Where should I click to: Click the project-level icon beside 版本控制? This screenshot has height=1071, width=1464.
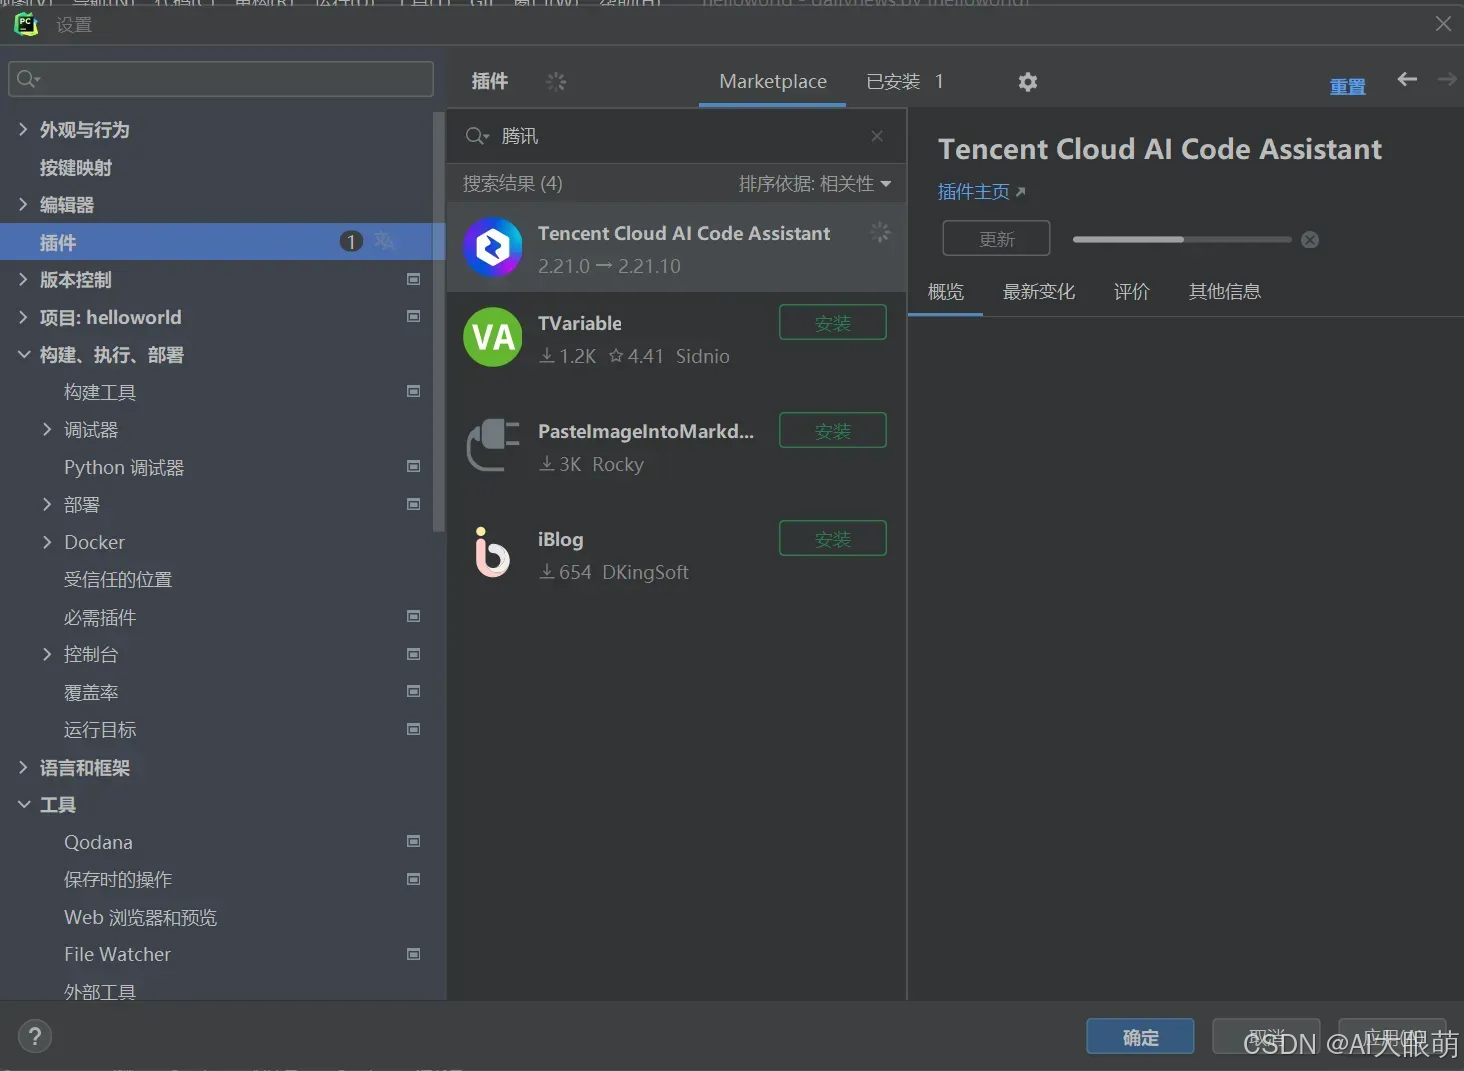click(x=413, y=279)
